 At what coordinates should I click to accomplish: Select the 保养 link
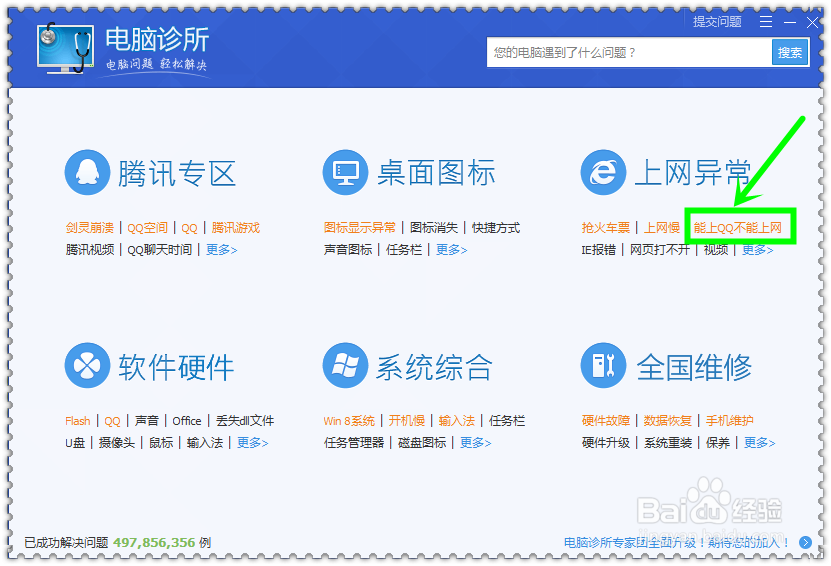(718, 443)
